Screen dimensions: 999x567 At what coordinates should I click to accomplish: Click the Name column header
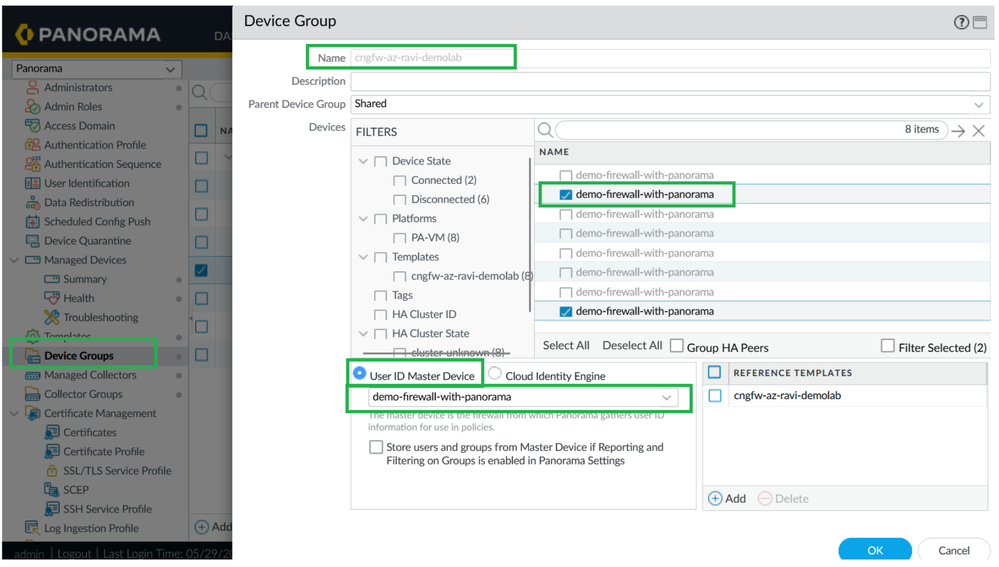554,152
